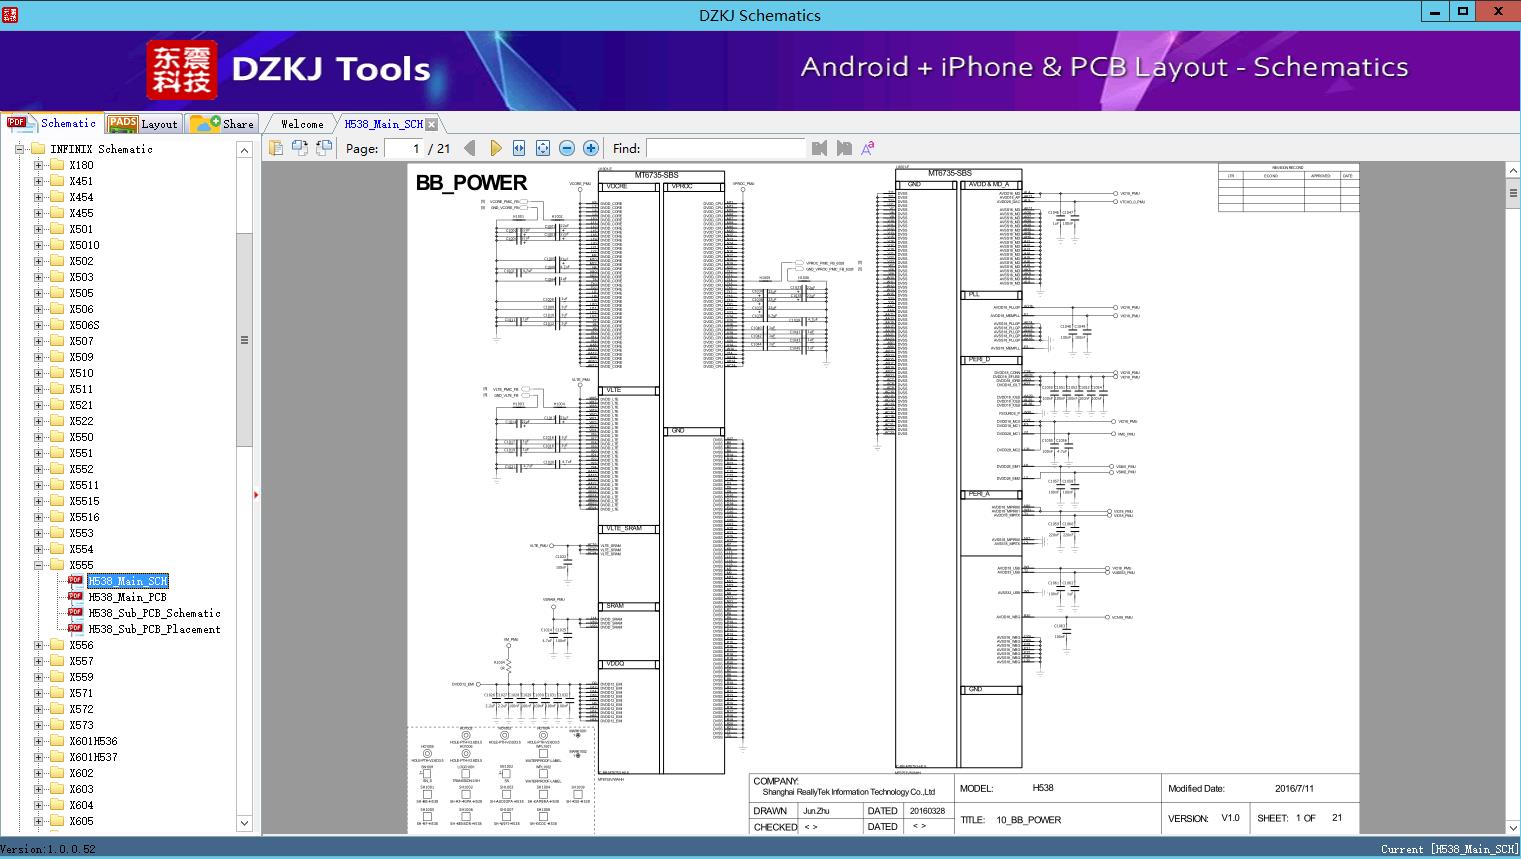Screen dimensions: 1521x859
Task: Click the DZKJ app icon in title bar
Action: coord(10,14)
